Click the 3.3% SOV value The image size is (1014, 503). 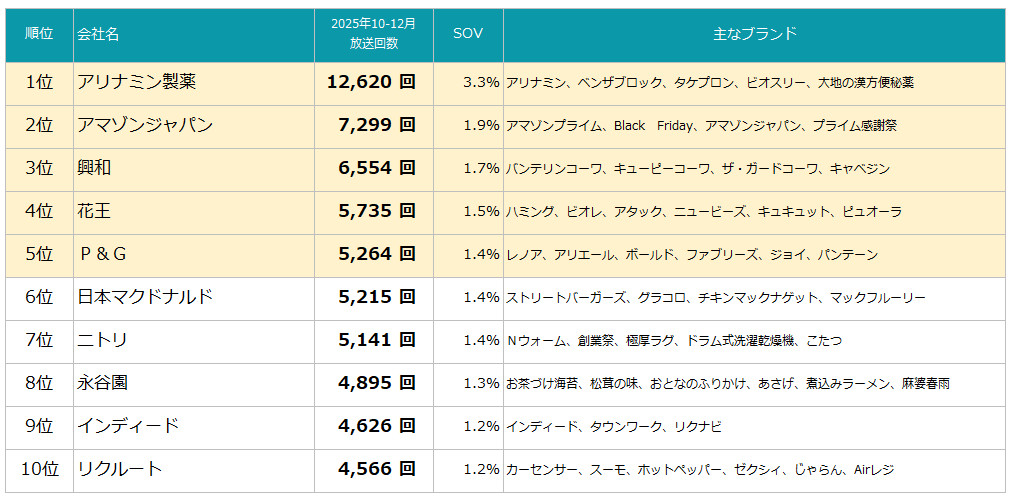(481, 82)
